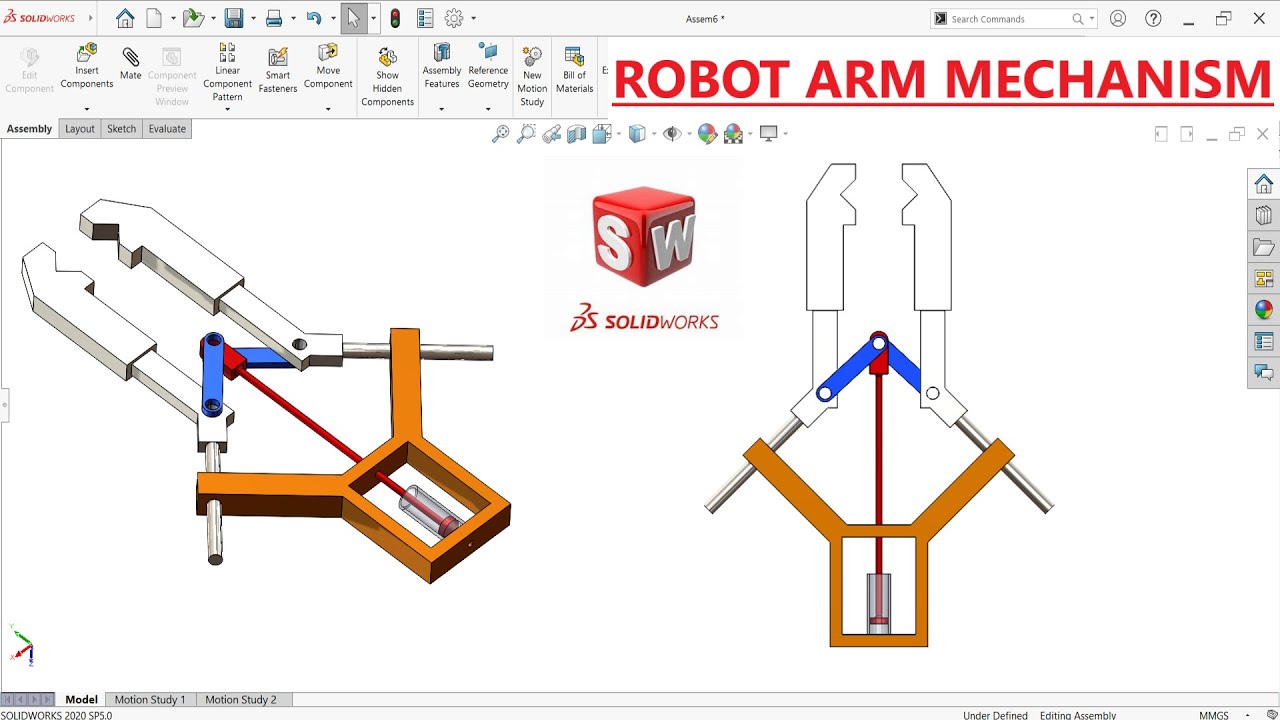The image size is (1280, 720).
Task: Open the Options gear icon
Action: (x=454, y=18)
